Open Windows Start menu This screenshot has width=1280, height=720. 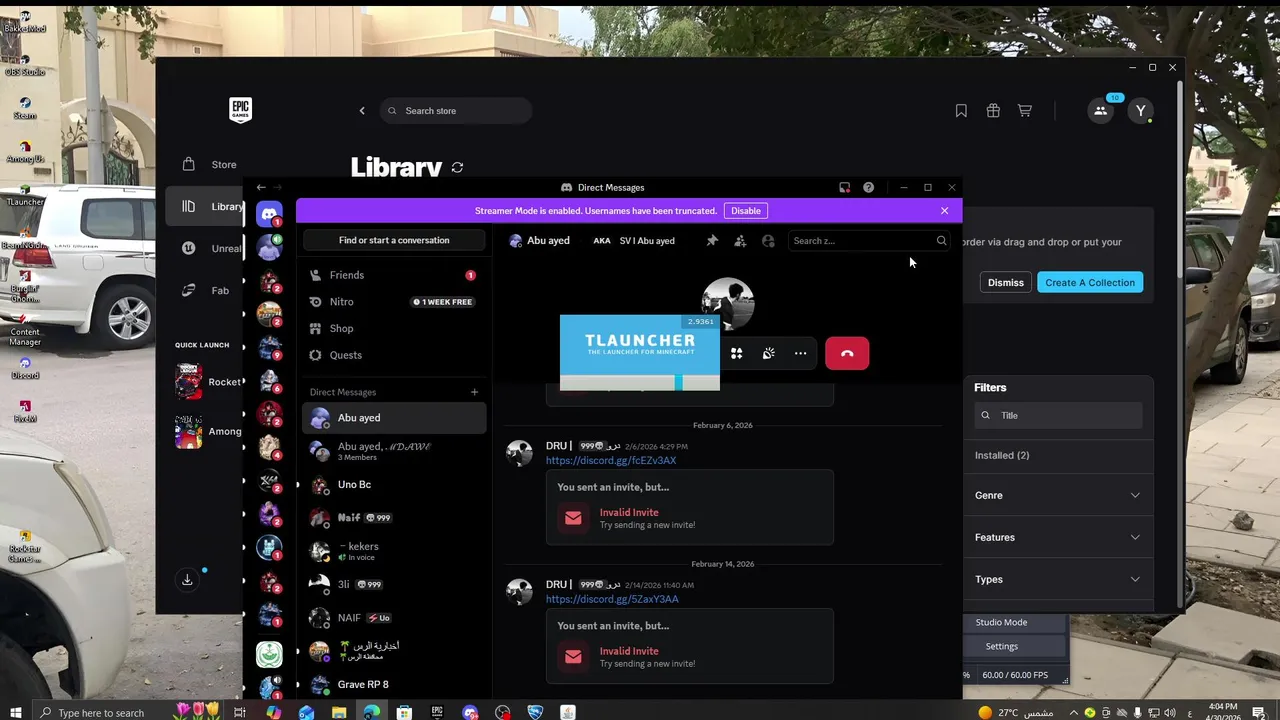(15, 712)
